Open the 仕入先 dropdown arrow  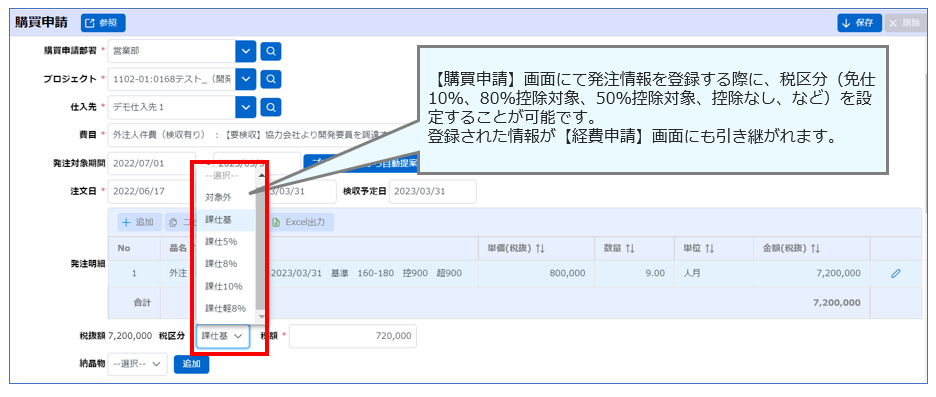pos(246,107)
